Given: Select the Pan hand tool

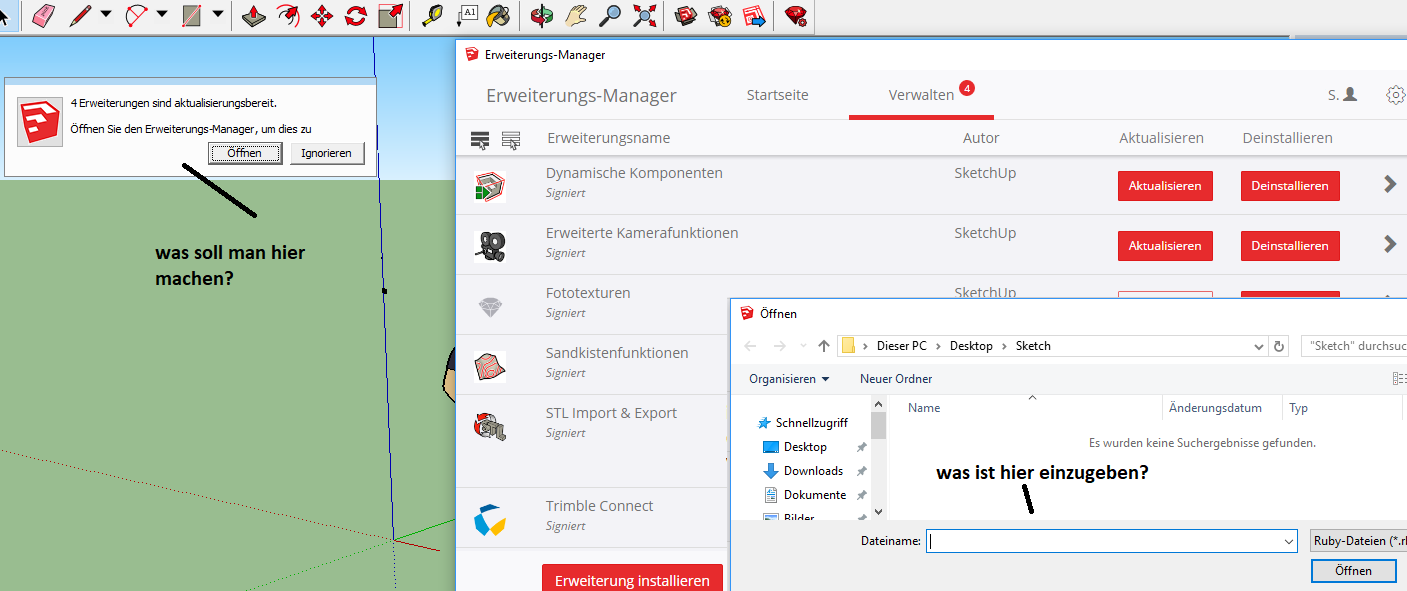Looking at the screenshot, I should (x=575, y=15).
